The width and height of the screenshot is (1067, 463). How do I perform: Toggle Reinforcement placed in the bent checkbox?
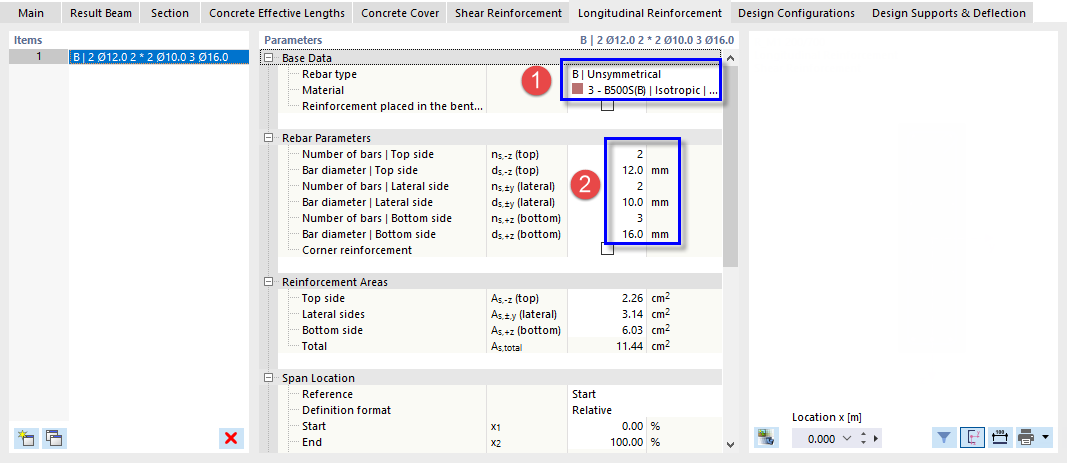click(607, 106)
